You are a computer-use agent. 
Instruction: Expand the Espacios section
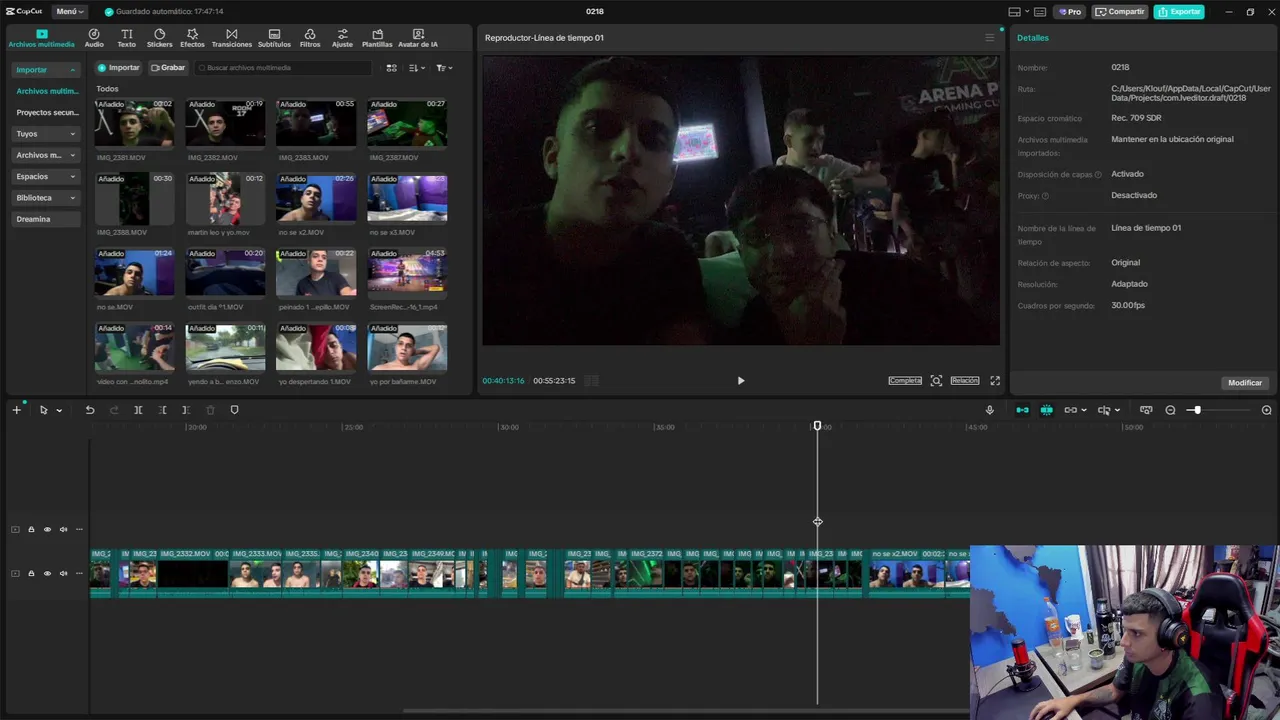(46, 176)
